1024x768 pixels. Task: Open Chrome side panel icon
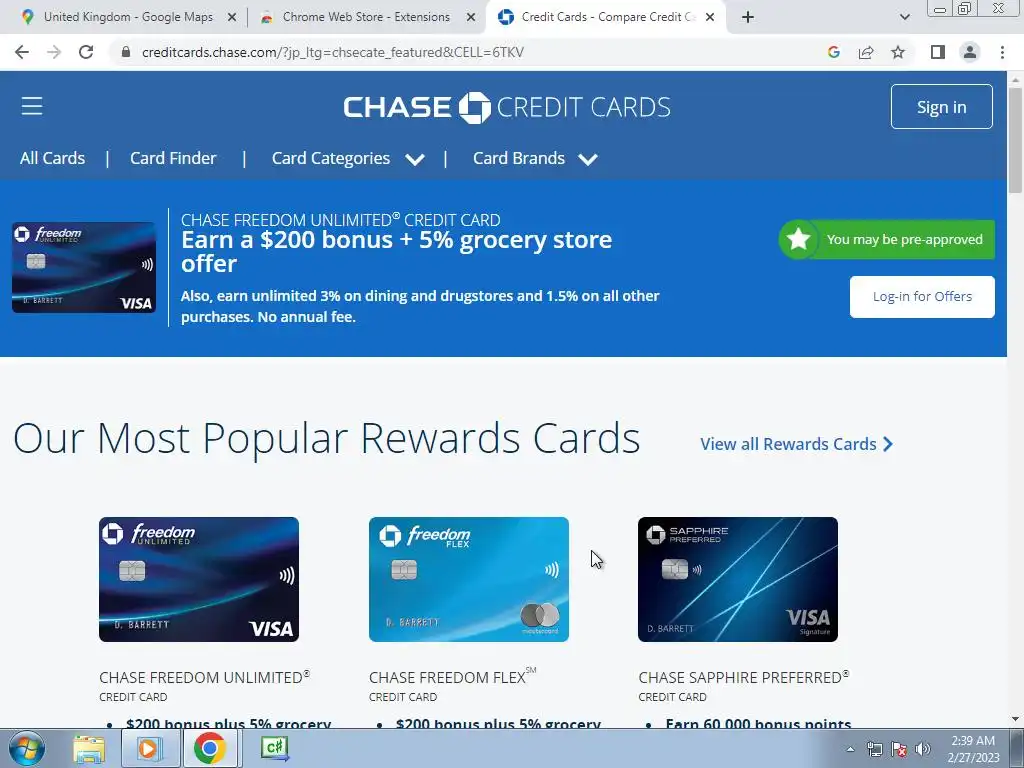pyautogui.click(x=938, y=52)
